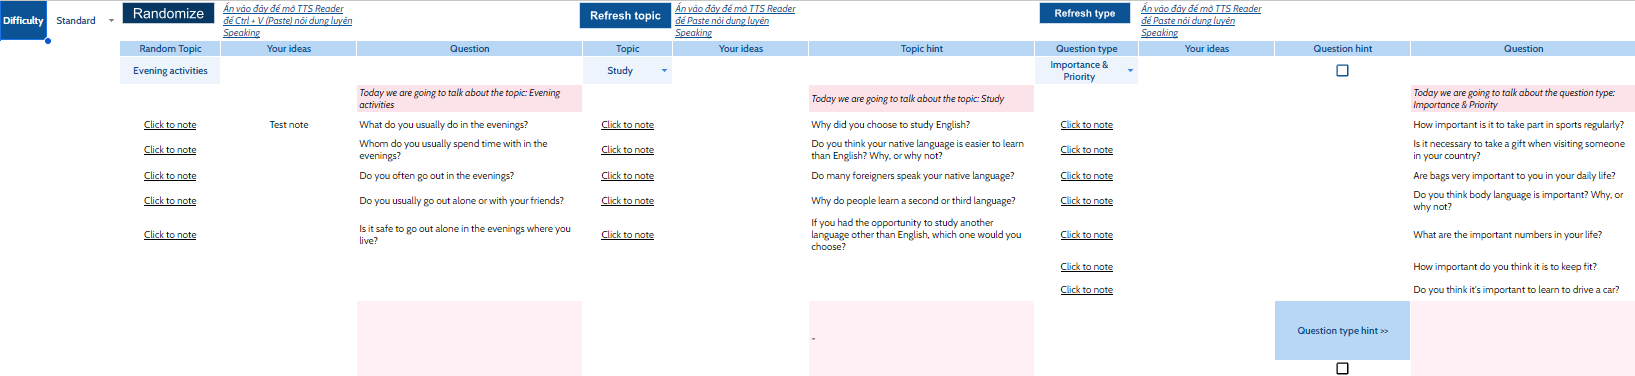Click the empty pink cell beside Question type hint

tap(1523, 338)
